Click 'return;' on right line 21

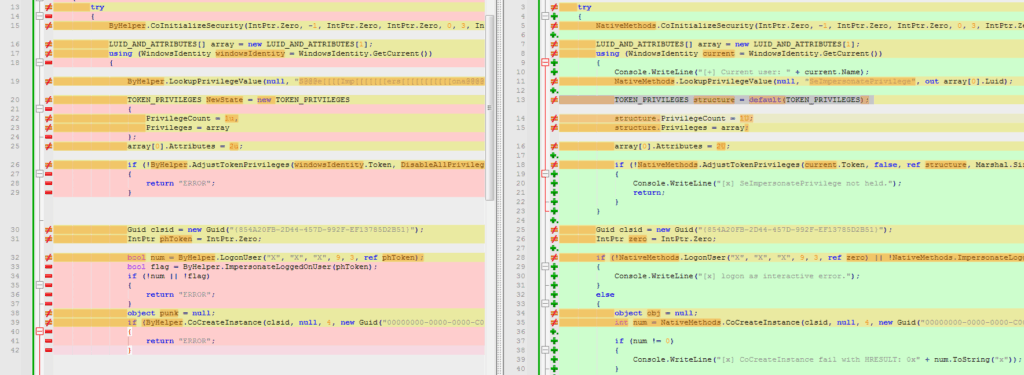pyautogui.click(x=648, y=193)
